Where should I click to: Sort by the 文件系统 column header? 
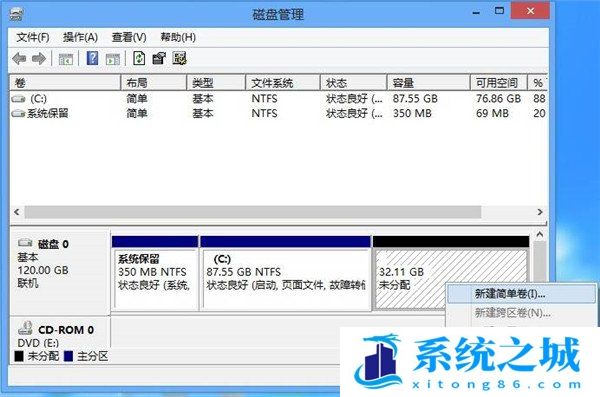(282, 83)
